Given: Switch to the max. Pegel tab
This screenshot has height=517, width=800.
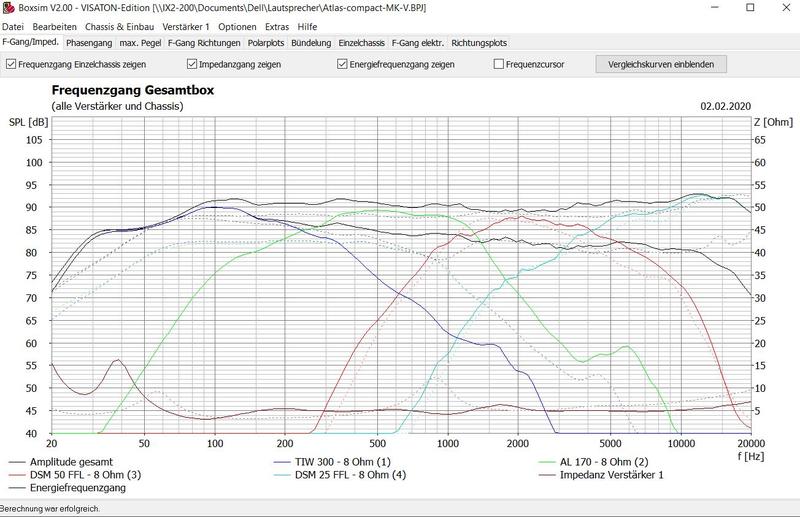Looking at the screenshot, I should click(x=140, y=43).
